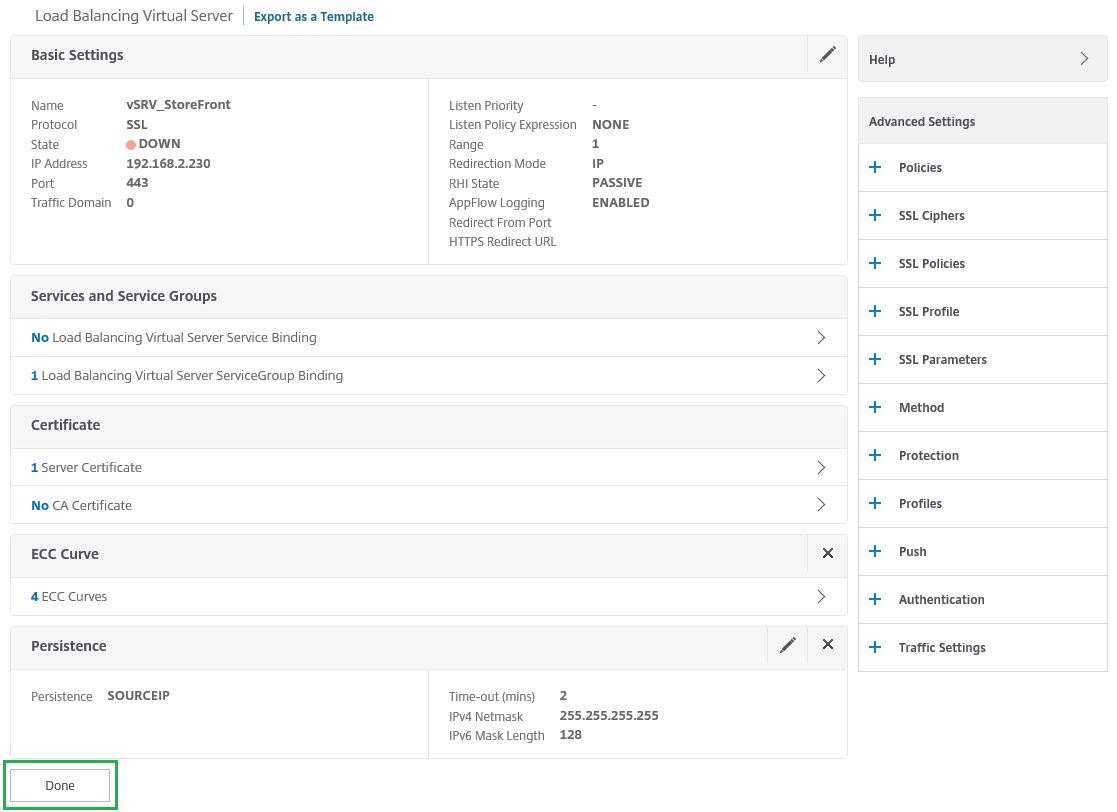Image resolution: width=1117 pixels, height=812 pixels.
Task: Add the Protection section via its plus icon
Action: pos(875,455)
